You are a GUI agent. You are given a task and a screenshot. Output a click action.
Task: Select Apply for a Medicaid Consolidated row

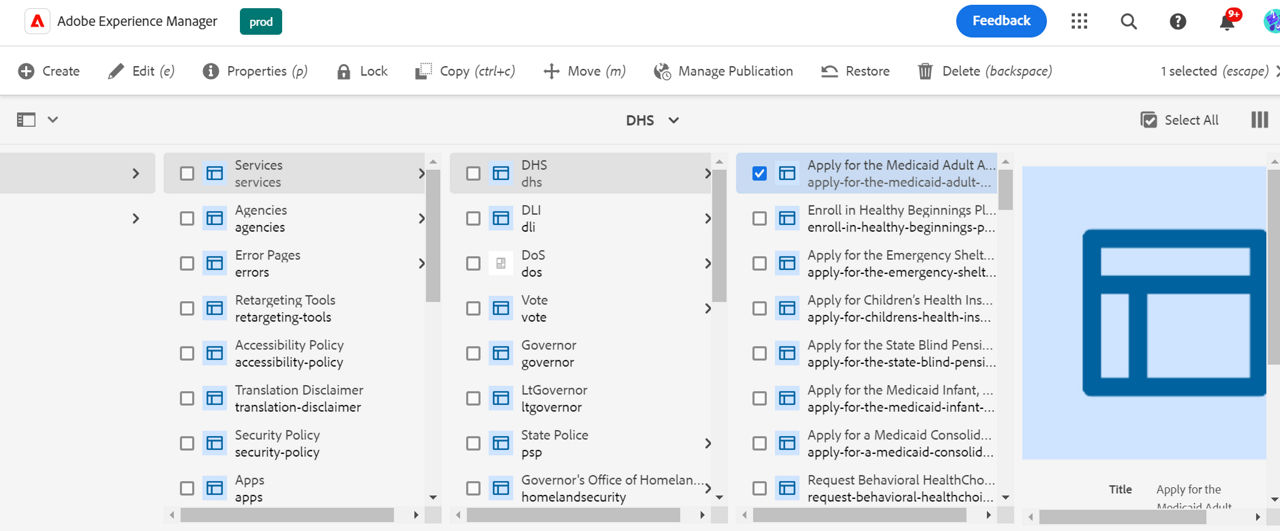(x=867, y=443)
